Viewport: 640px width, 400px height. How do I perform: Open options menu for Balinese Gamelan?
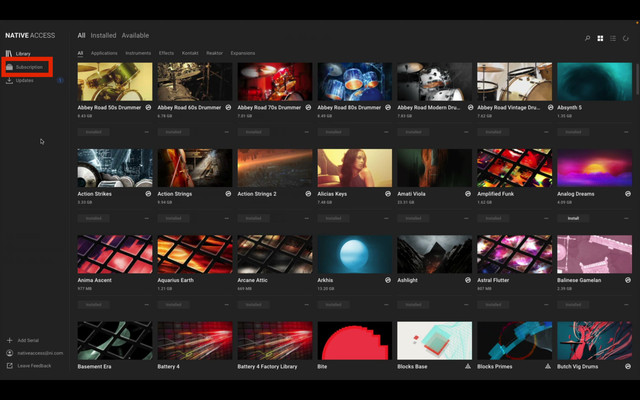pyautogui.click(x=626, y=305)
